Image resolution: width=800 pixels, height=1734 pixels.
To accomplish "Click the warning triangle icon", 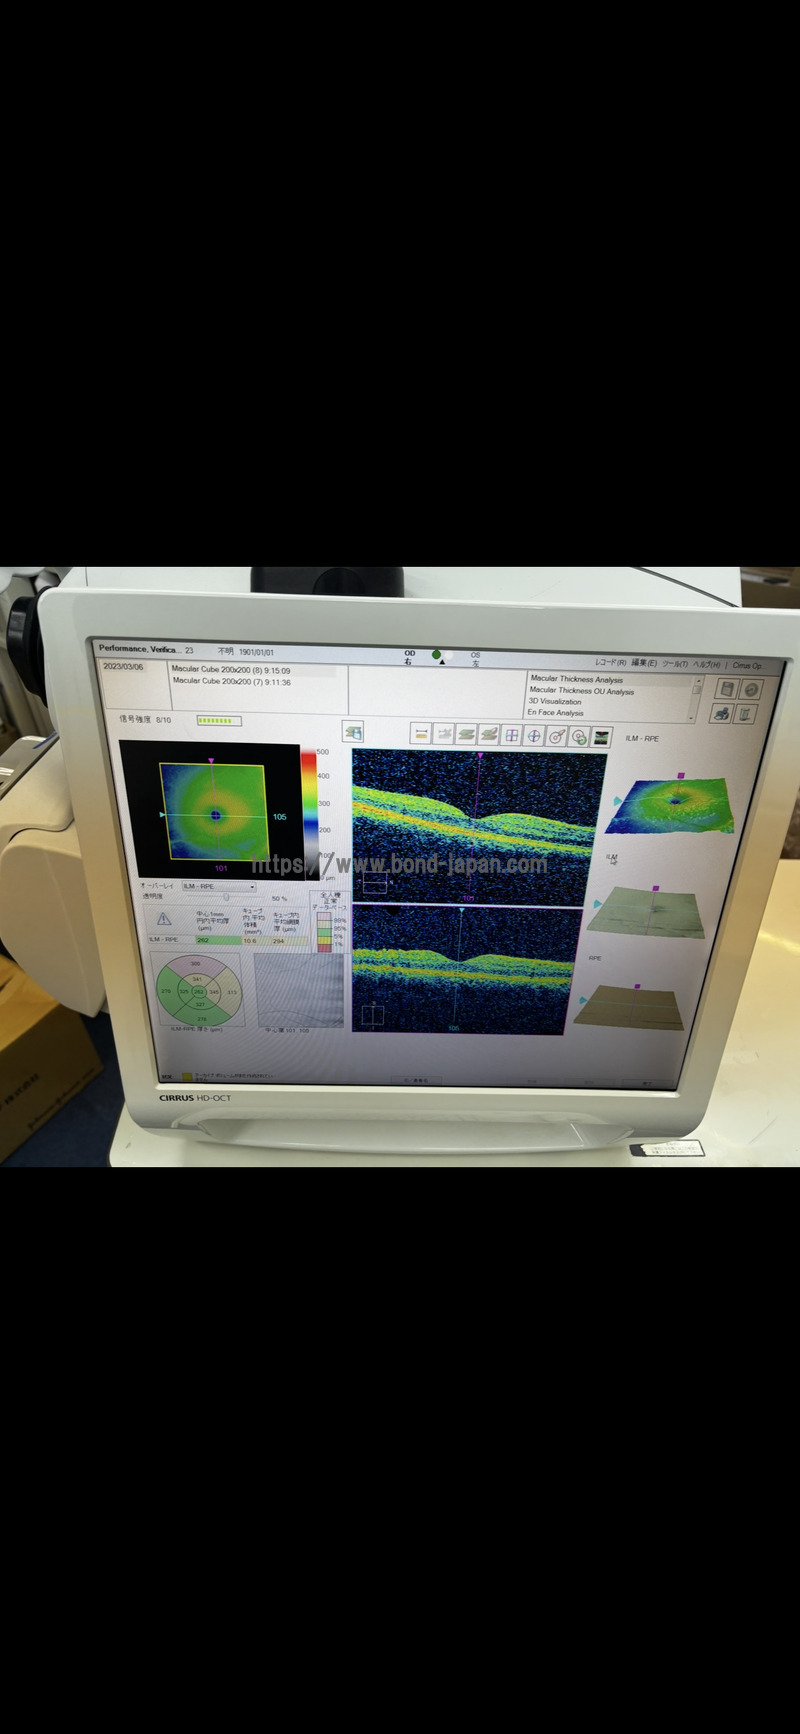I will 164,918.
